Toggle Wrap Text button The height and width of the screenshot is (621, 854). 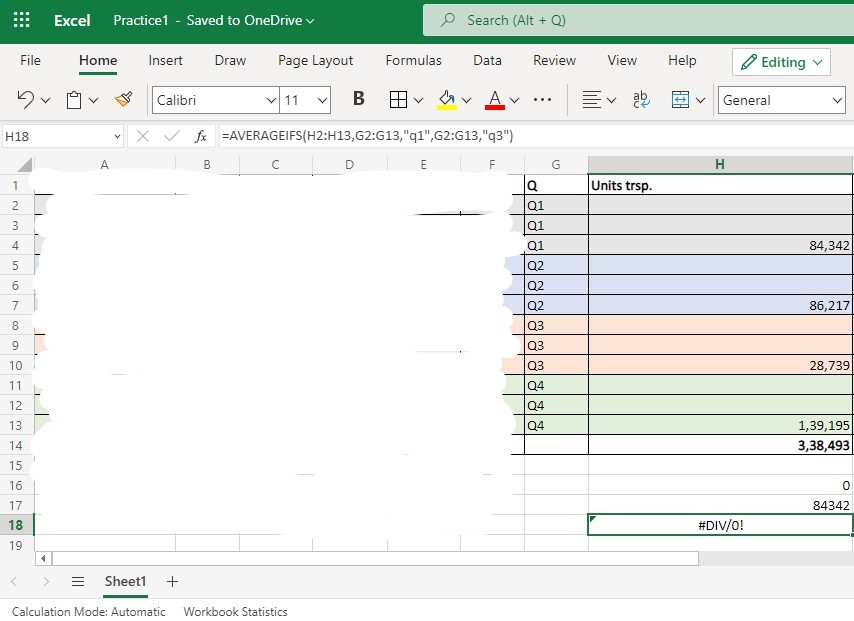click(641, 100)
